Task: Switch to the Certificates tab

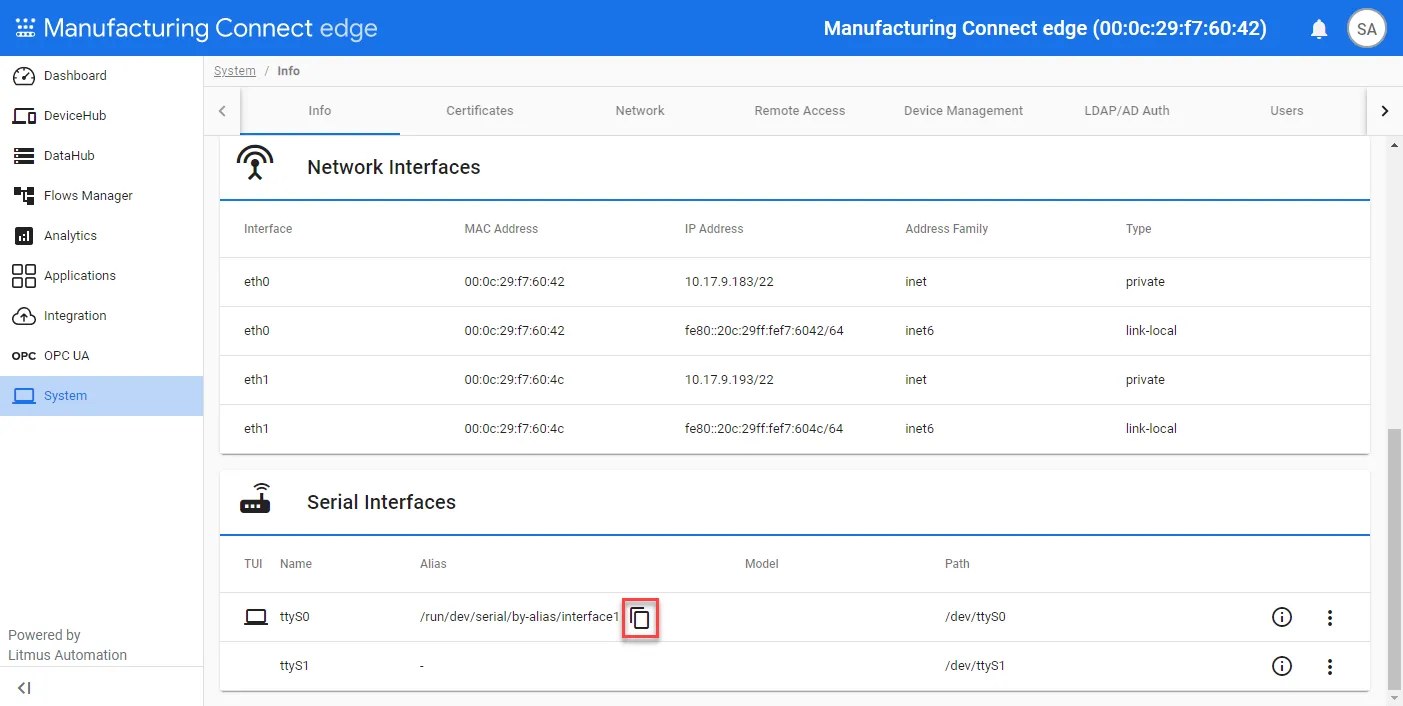Action: tap(480, 111)
